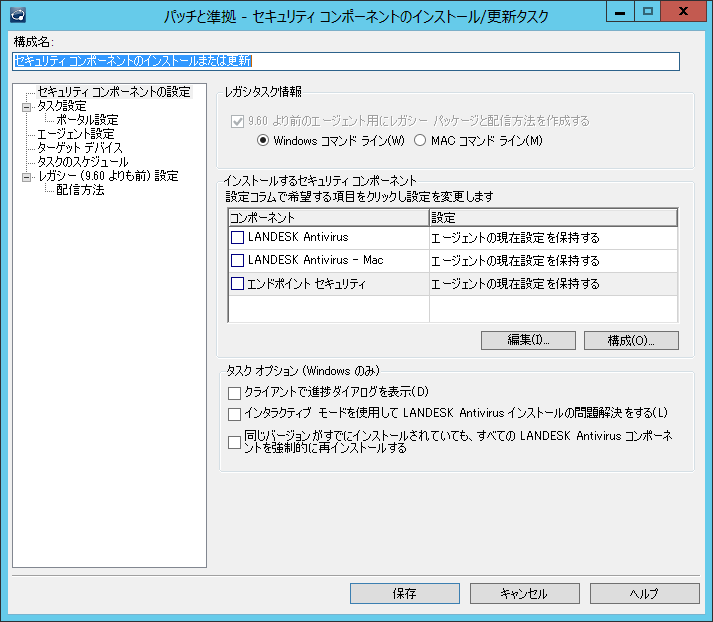Select セキュリティ コンポーネントの設定 tree item
The image size is (713, 622).
tap(114, 92)
